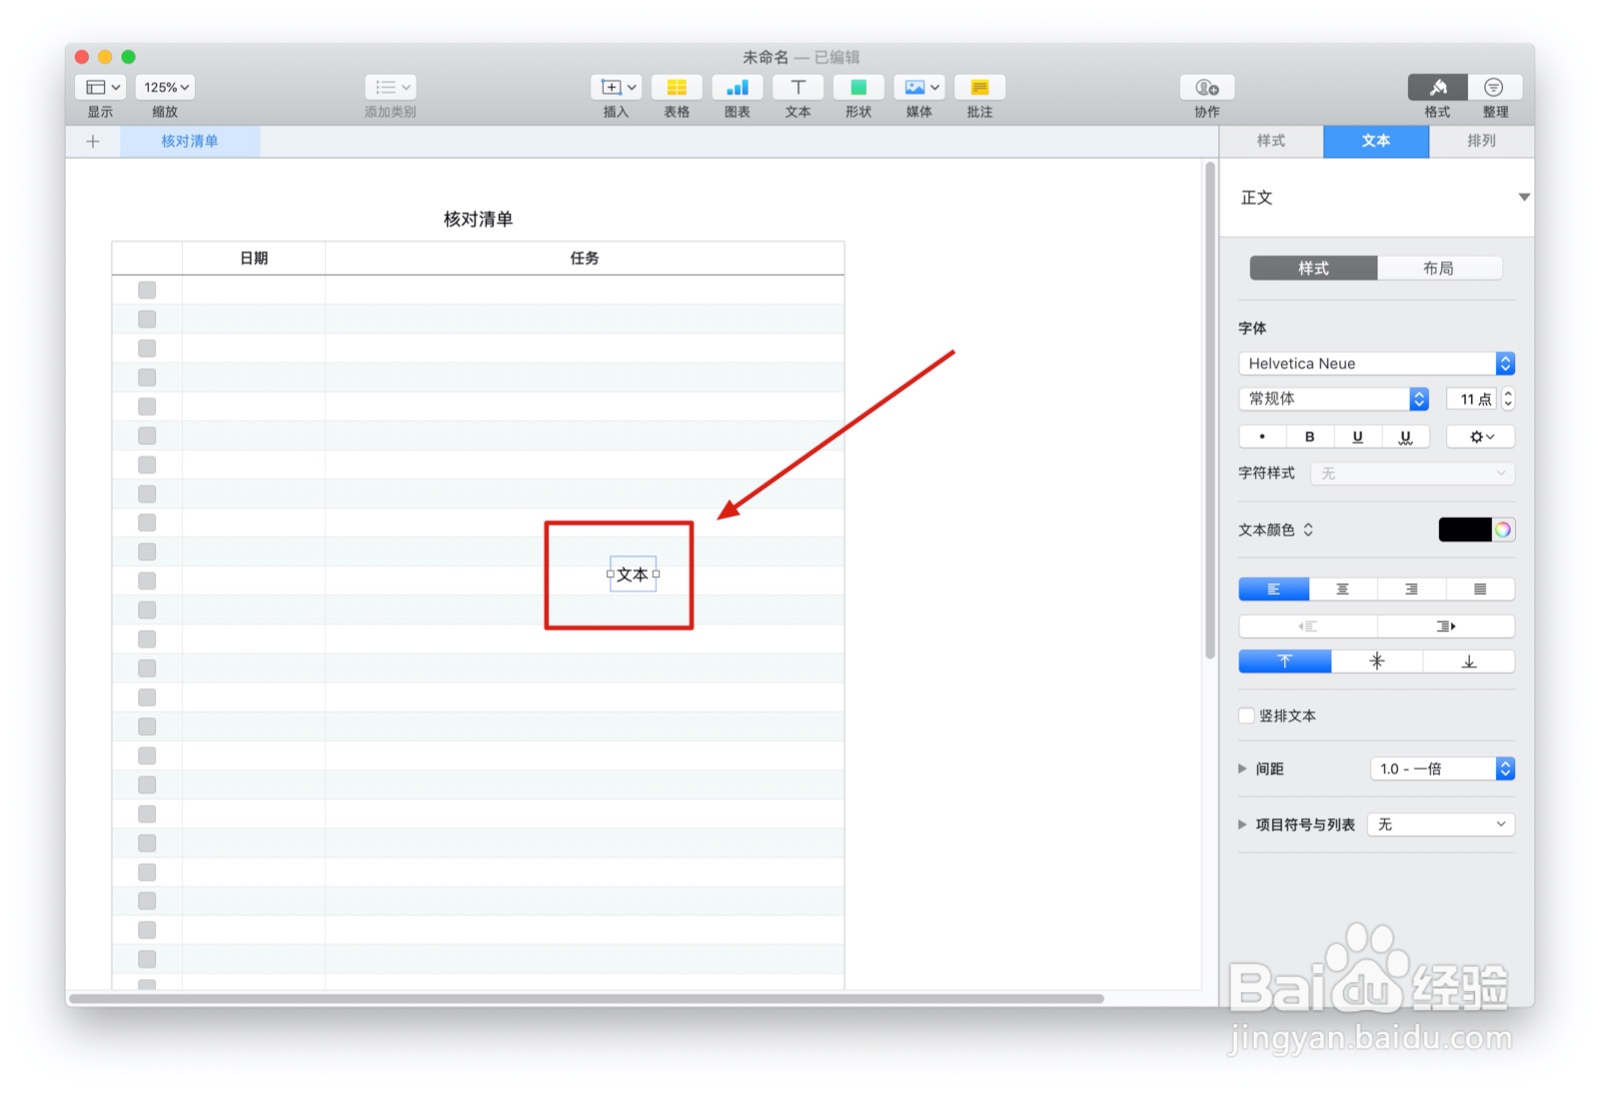Apply underline formatting
The height and width of the screenshot is (1093, 1600).
(1357, 436)
